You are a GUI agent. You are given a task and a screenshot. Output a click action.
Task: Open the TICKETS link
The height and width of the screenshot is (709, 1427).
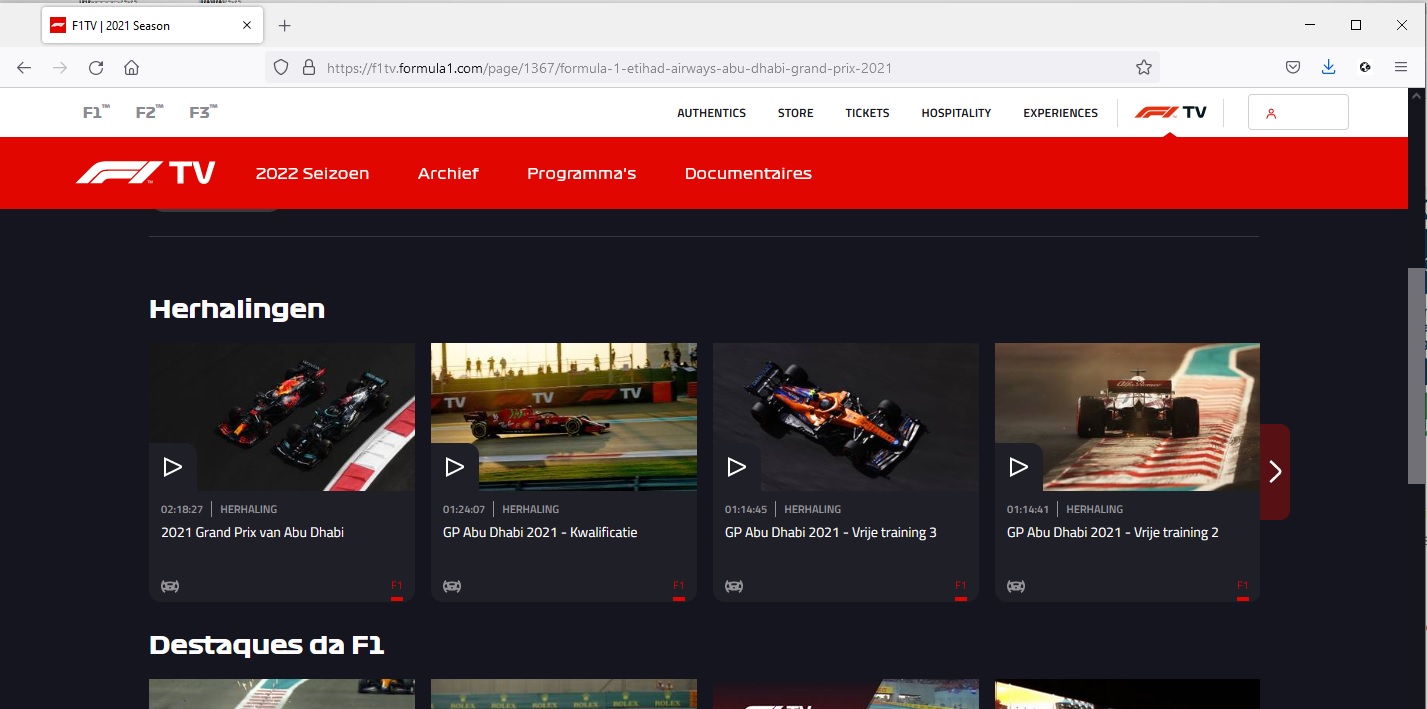(867, 113)
